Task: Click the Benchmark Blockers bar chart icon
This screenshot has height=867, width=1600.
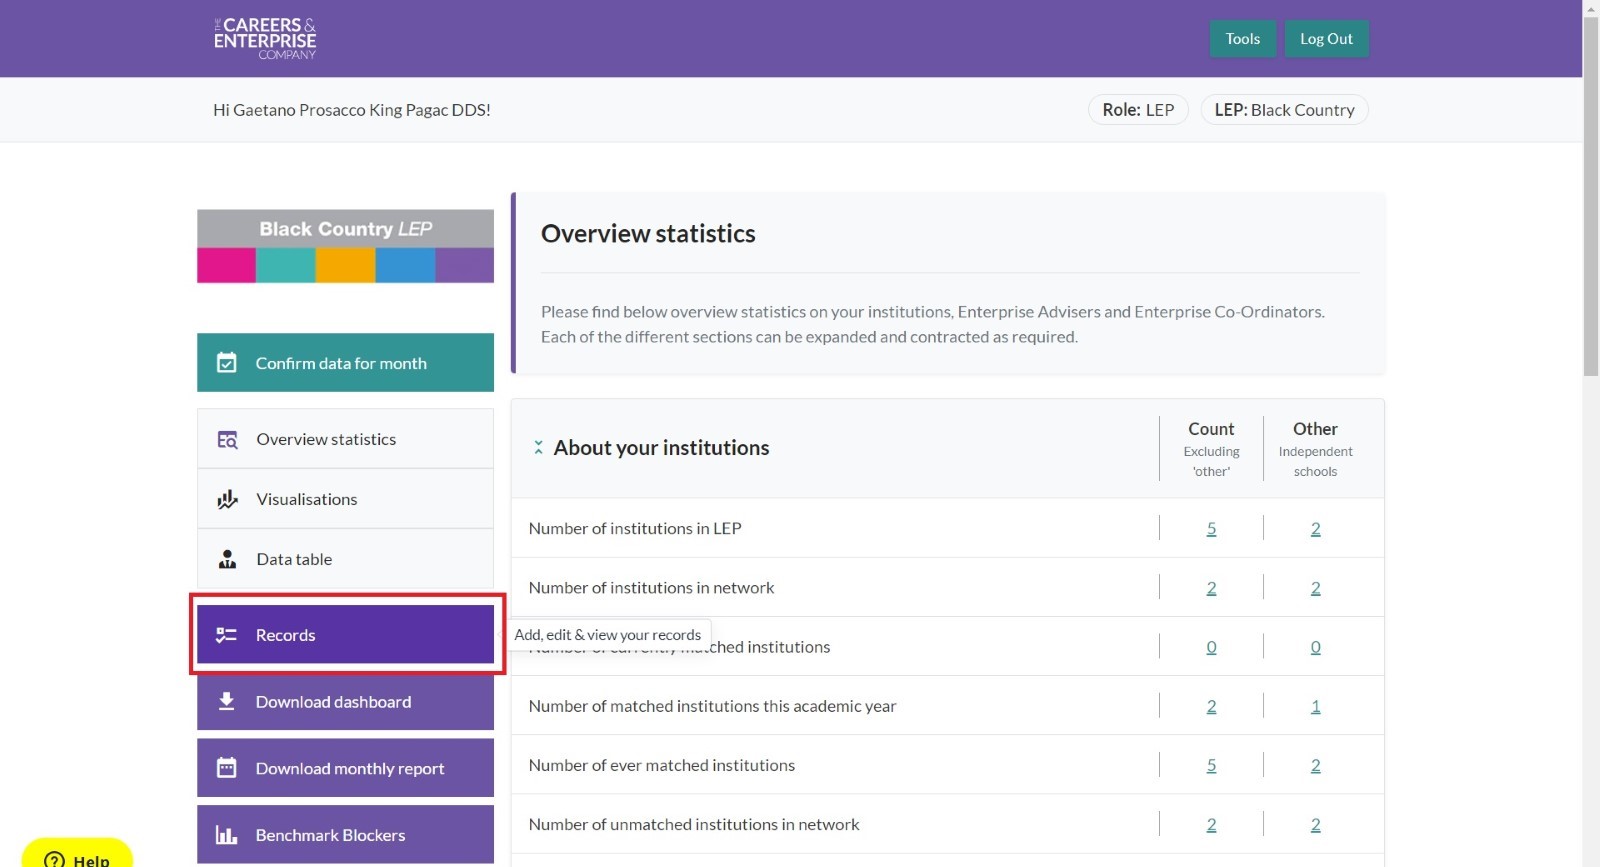Action: point(227,835)
